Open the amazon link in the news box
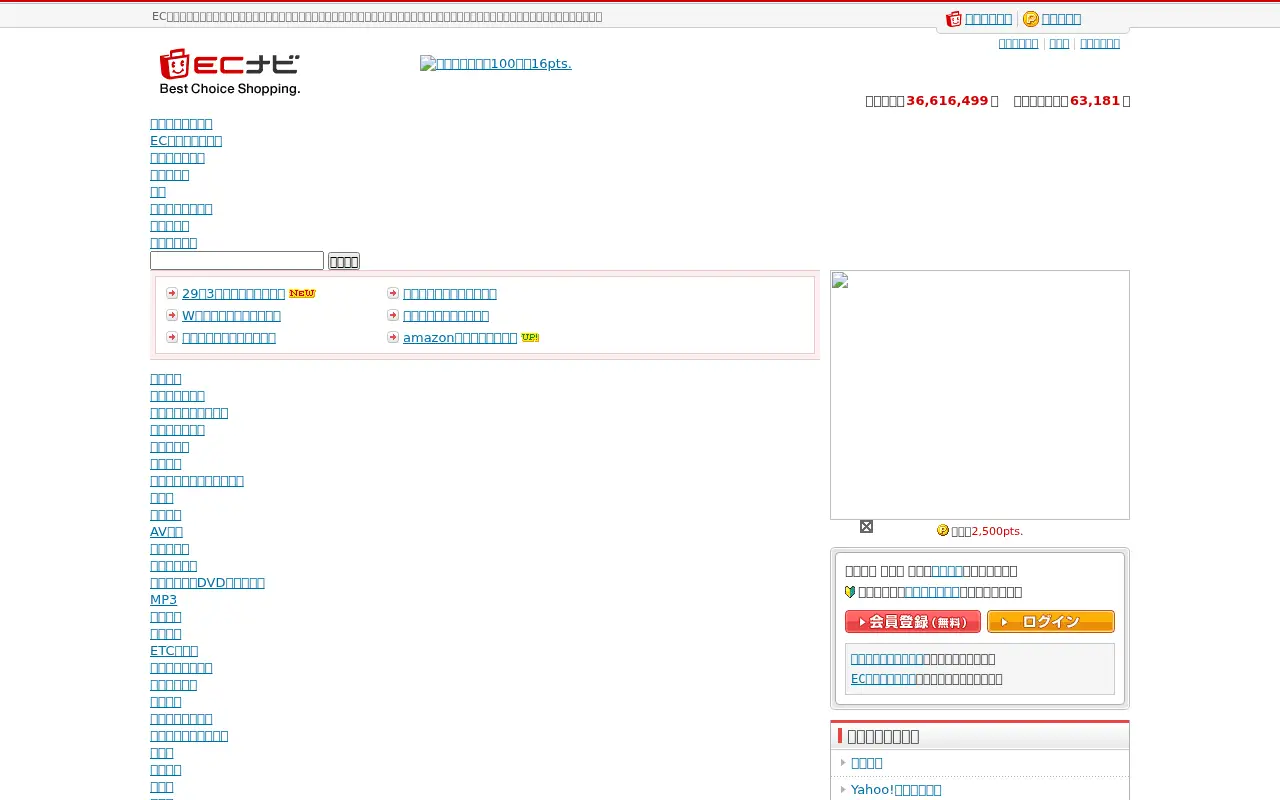This screenshot has height=800, width=1280. pyautogui.click(x=460, y=338)
